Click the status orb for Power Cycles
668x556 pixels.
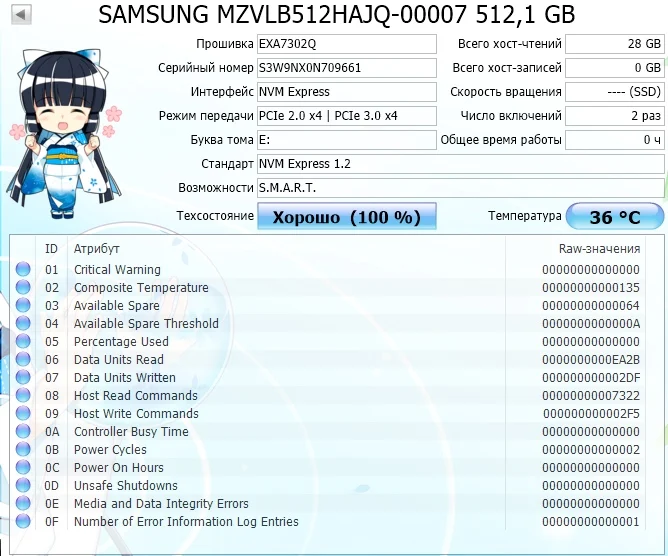click(23, 449)
